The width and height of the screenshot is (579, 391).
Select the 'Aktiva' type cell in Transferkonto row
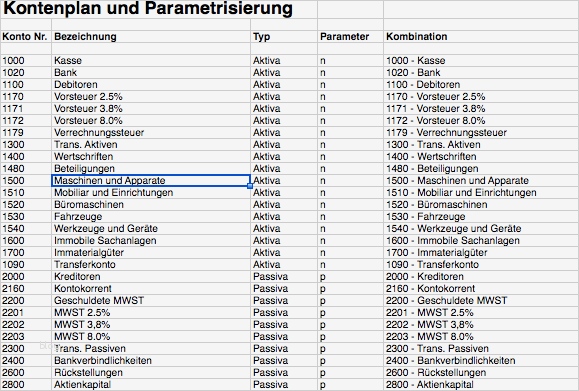[284, 264]
